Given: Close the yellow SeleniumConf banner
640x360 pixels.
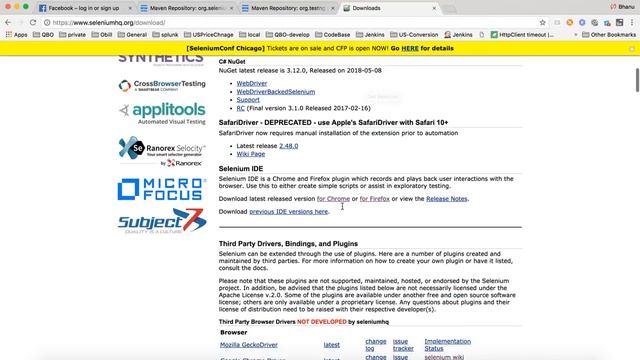Looking at the screenshot, I should tap(632, 49).
